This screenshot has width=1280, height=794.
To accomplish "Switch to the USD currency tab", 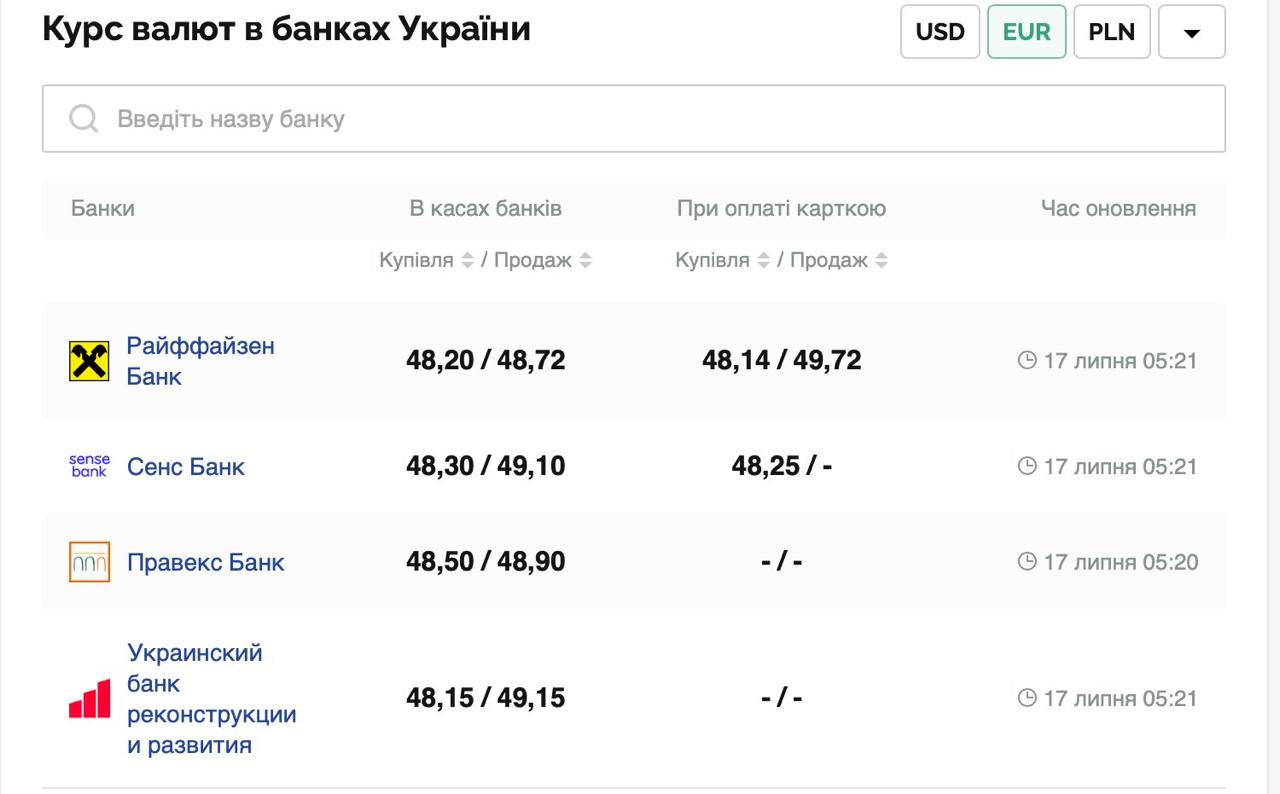I will (940, 32).
